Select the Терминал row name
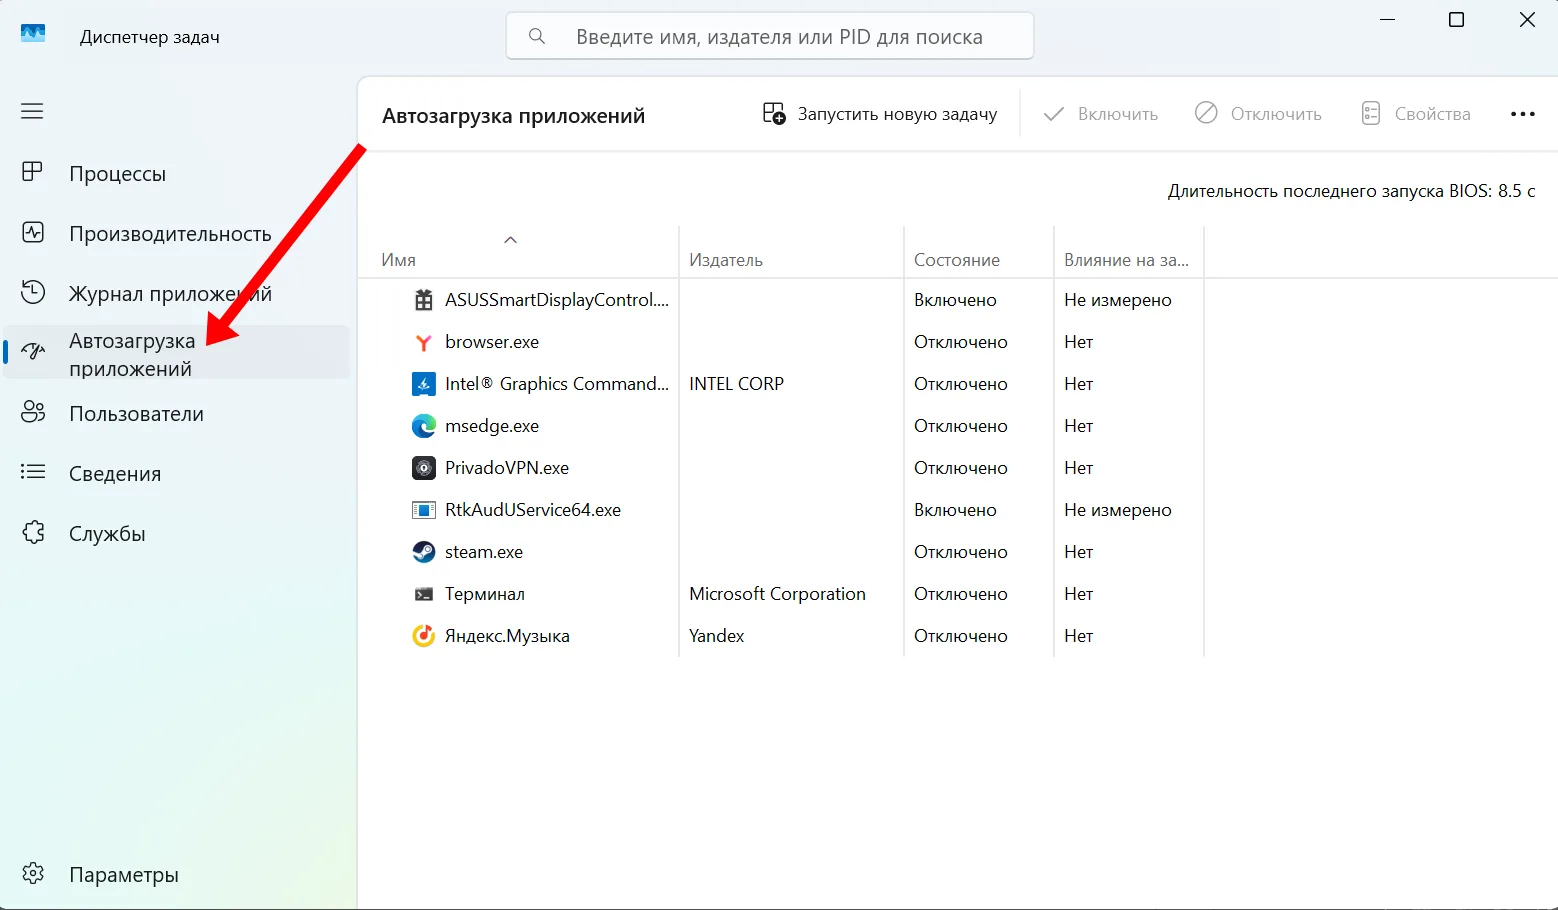 pyautogui.click(x=485, y=594)
